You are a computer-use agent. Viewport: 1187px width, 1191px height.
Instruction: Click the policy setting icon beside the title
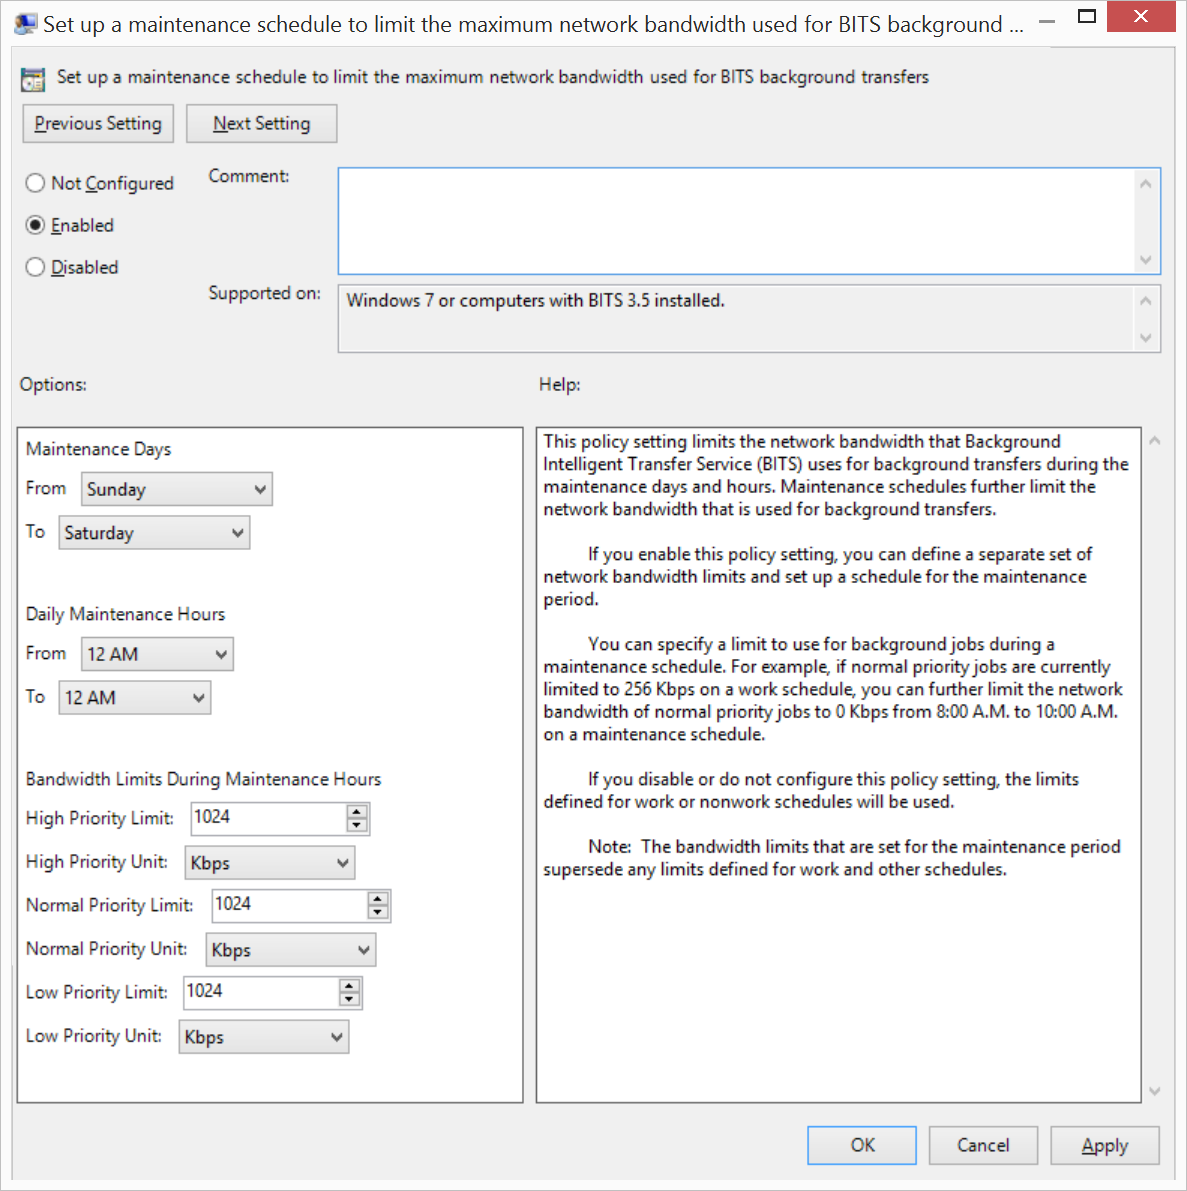[33, 79]
